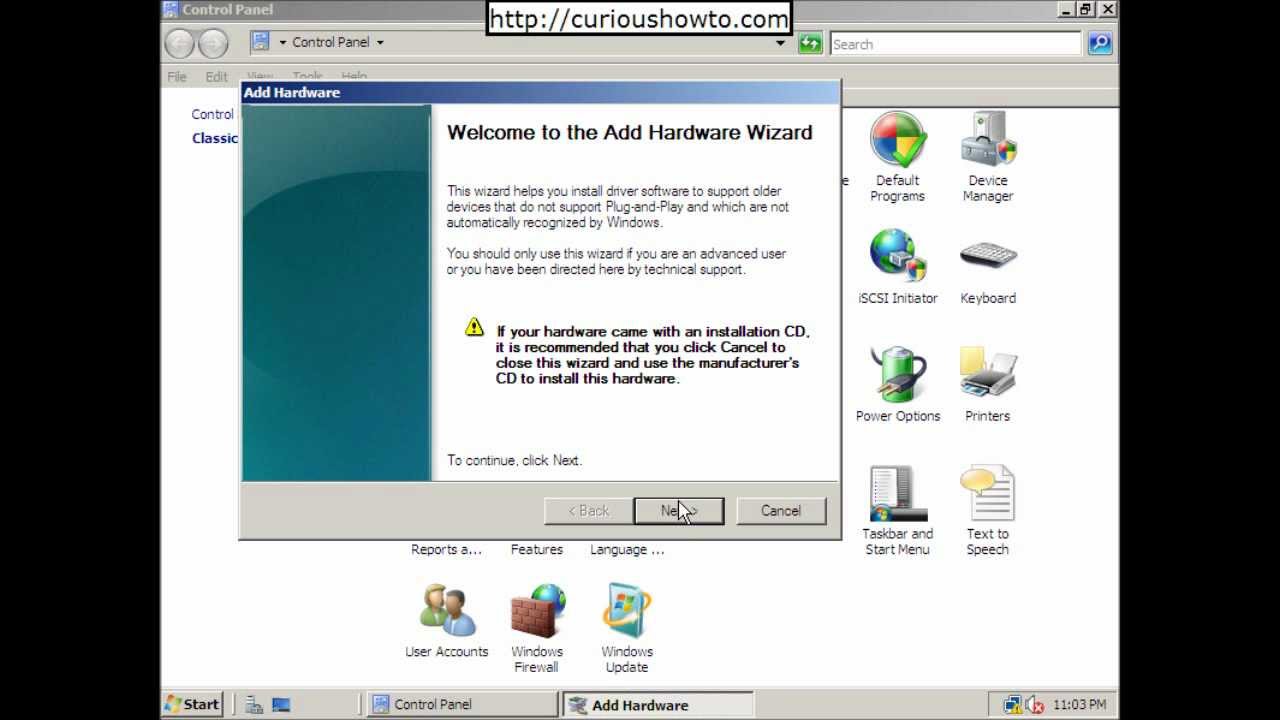Viewport: 1280px width, 720px height.
Task: Switch to Control Panel taskbar button
Action: pos(462,704)
